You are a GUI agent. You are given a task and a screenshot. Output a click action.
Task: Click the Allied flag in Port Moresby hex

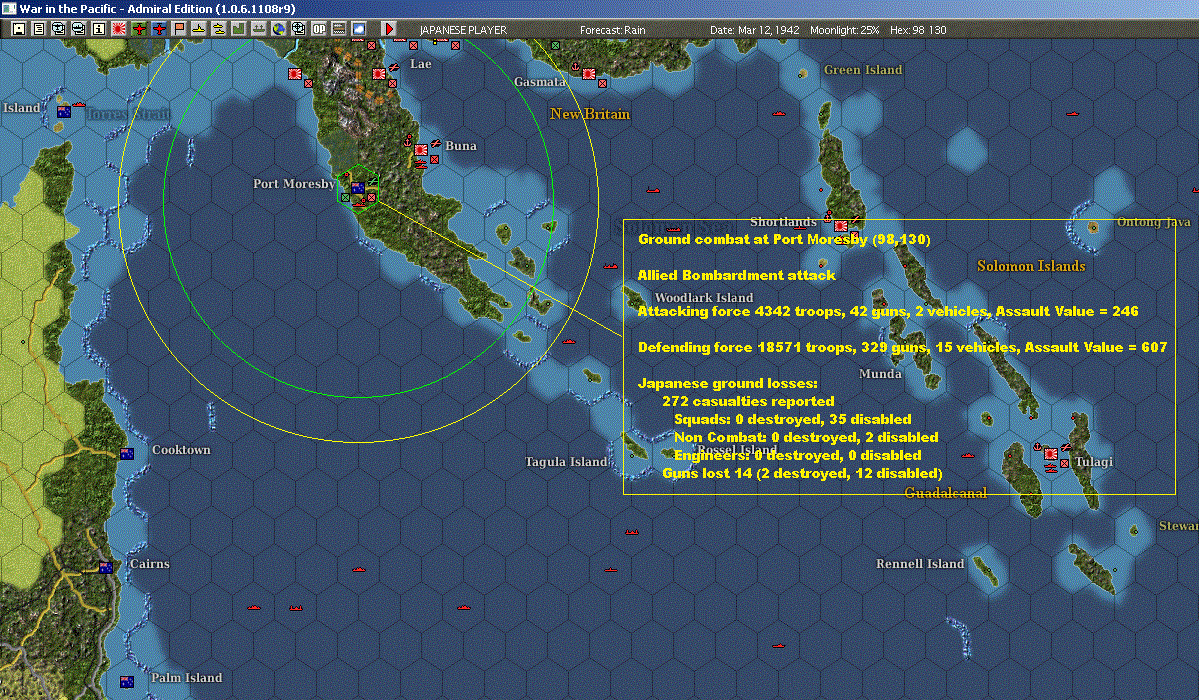point(357,187)
